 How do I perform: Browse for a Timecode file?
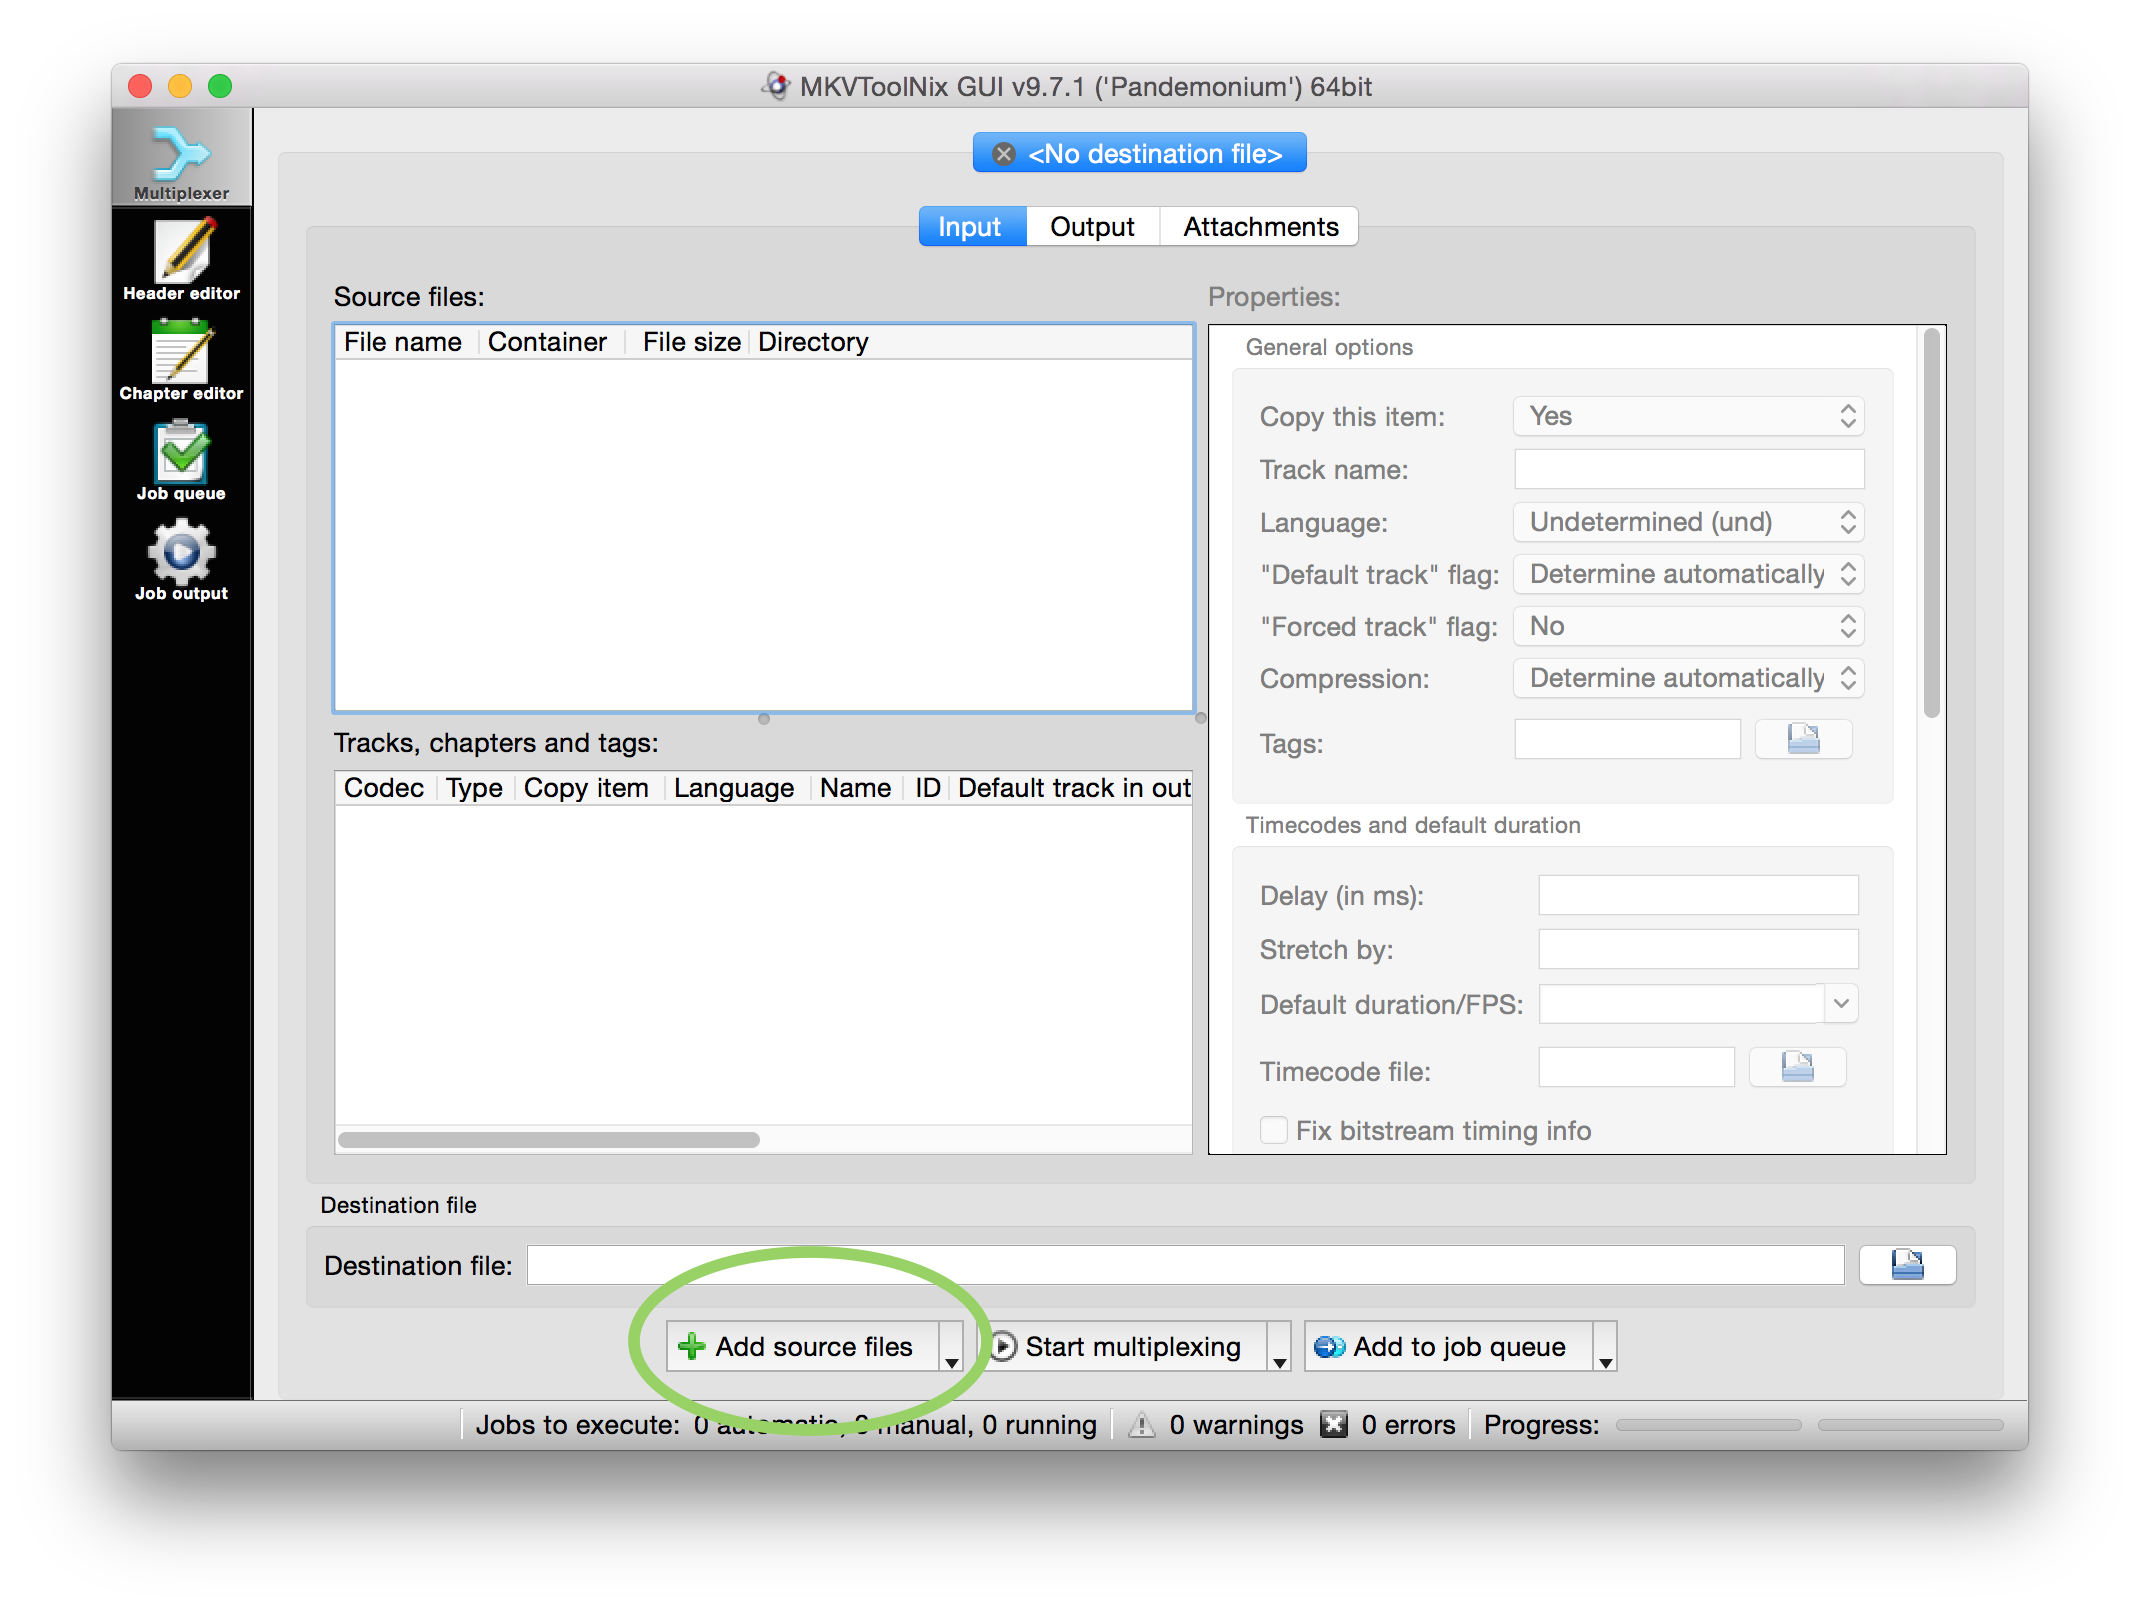(x=1797, y=1068)
